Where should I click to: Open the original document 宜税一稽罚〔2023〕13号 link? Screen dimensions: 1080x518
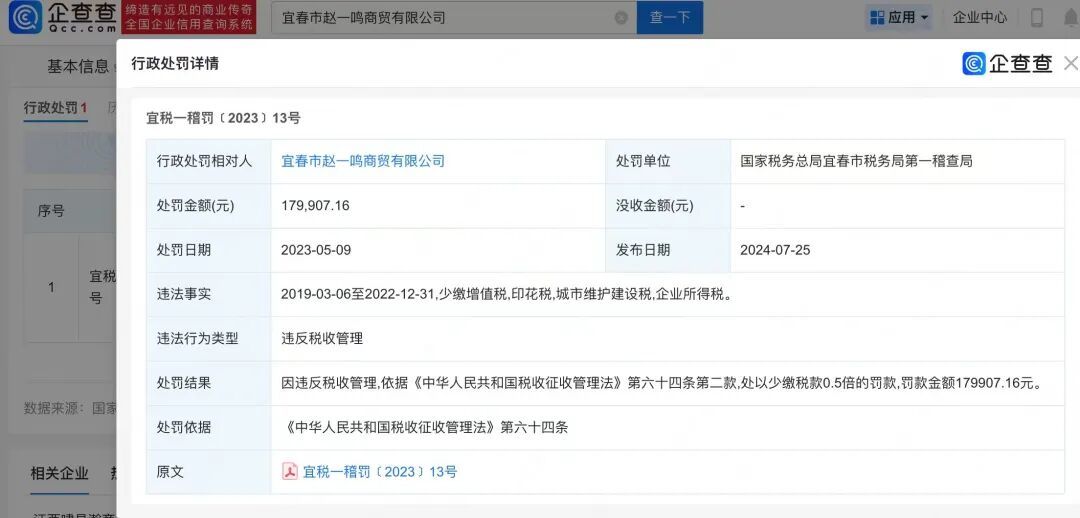pos(380,472)
